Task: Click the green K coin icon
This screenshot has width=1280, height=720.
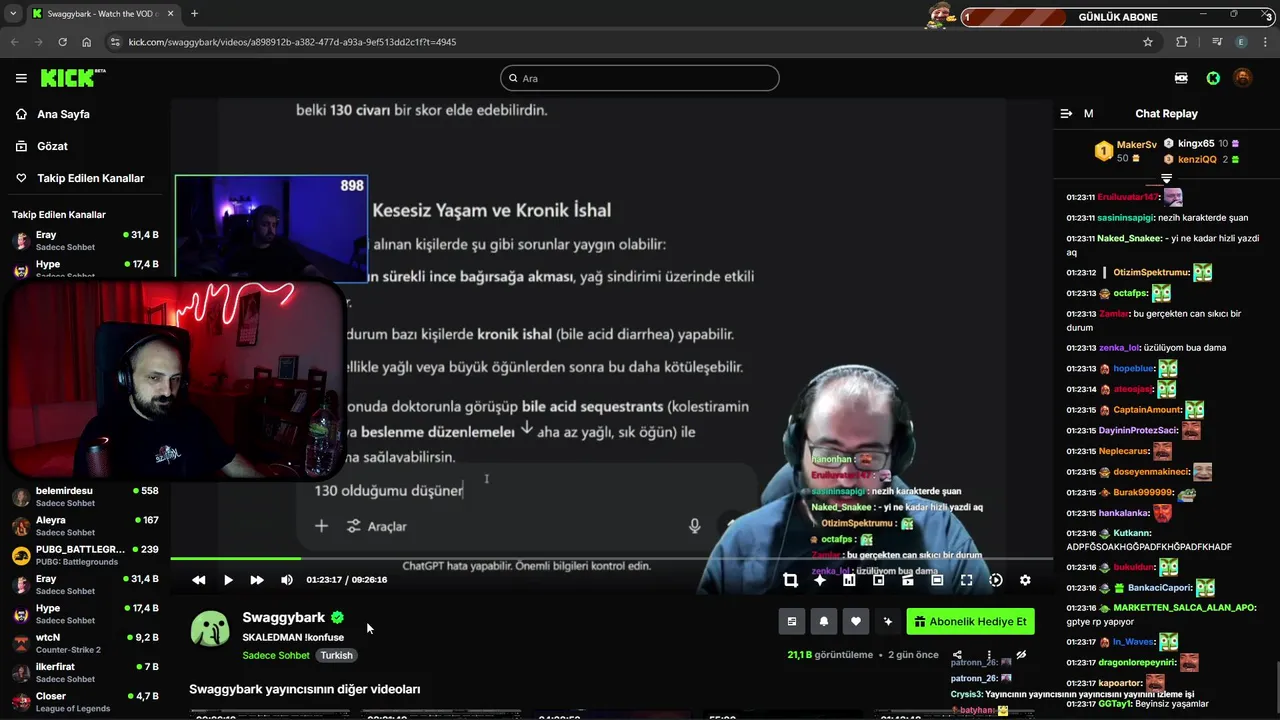Action: pyautogui.click(x=1213, y=78)
